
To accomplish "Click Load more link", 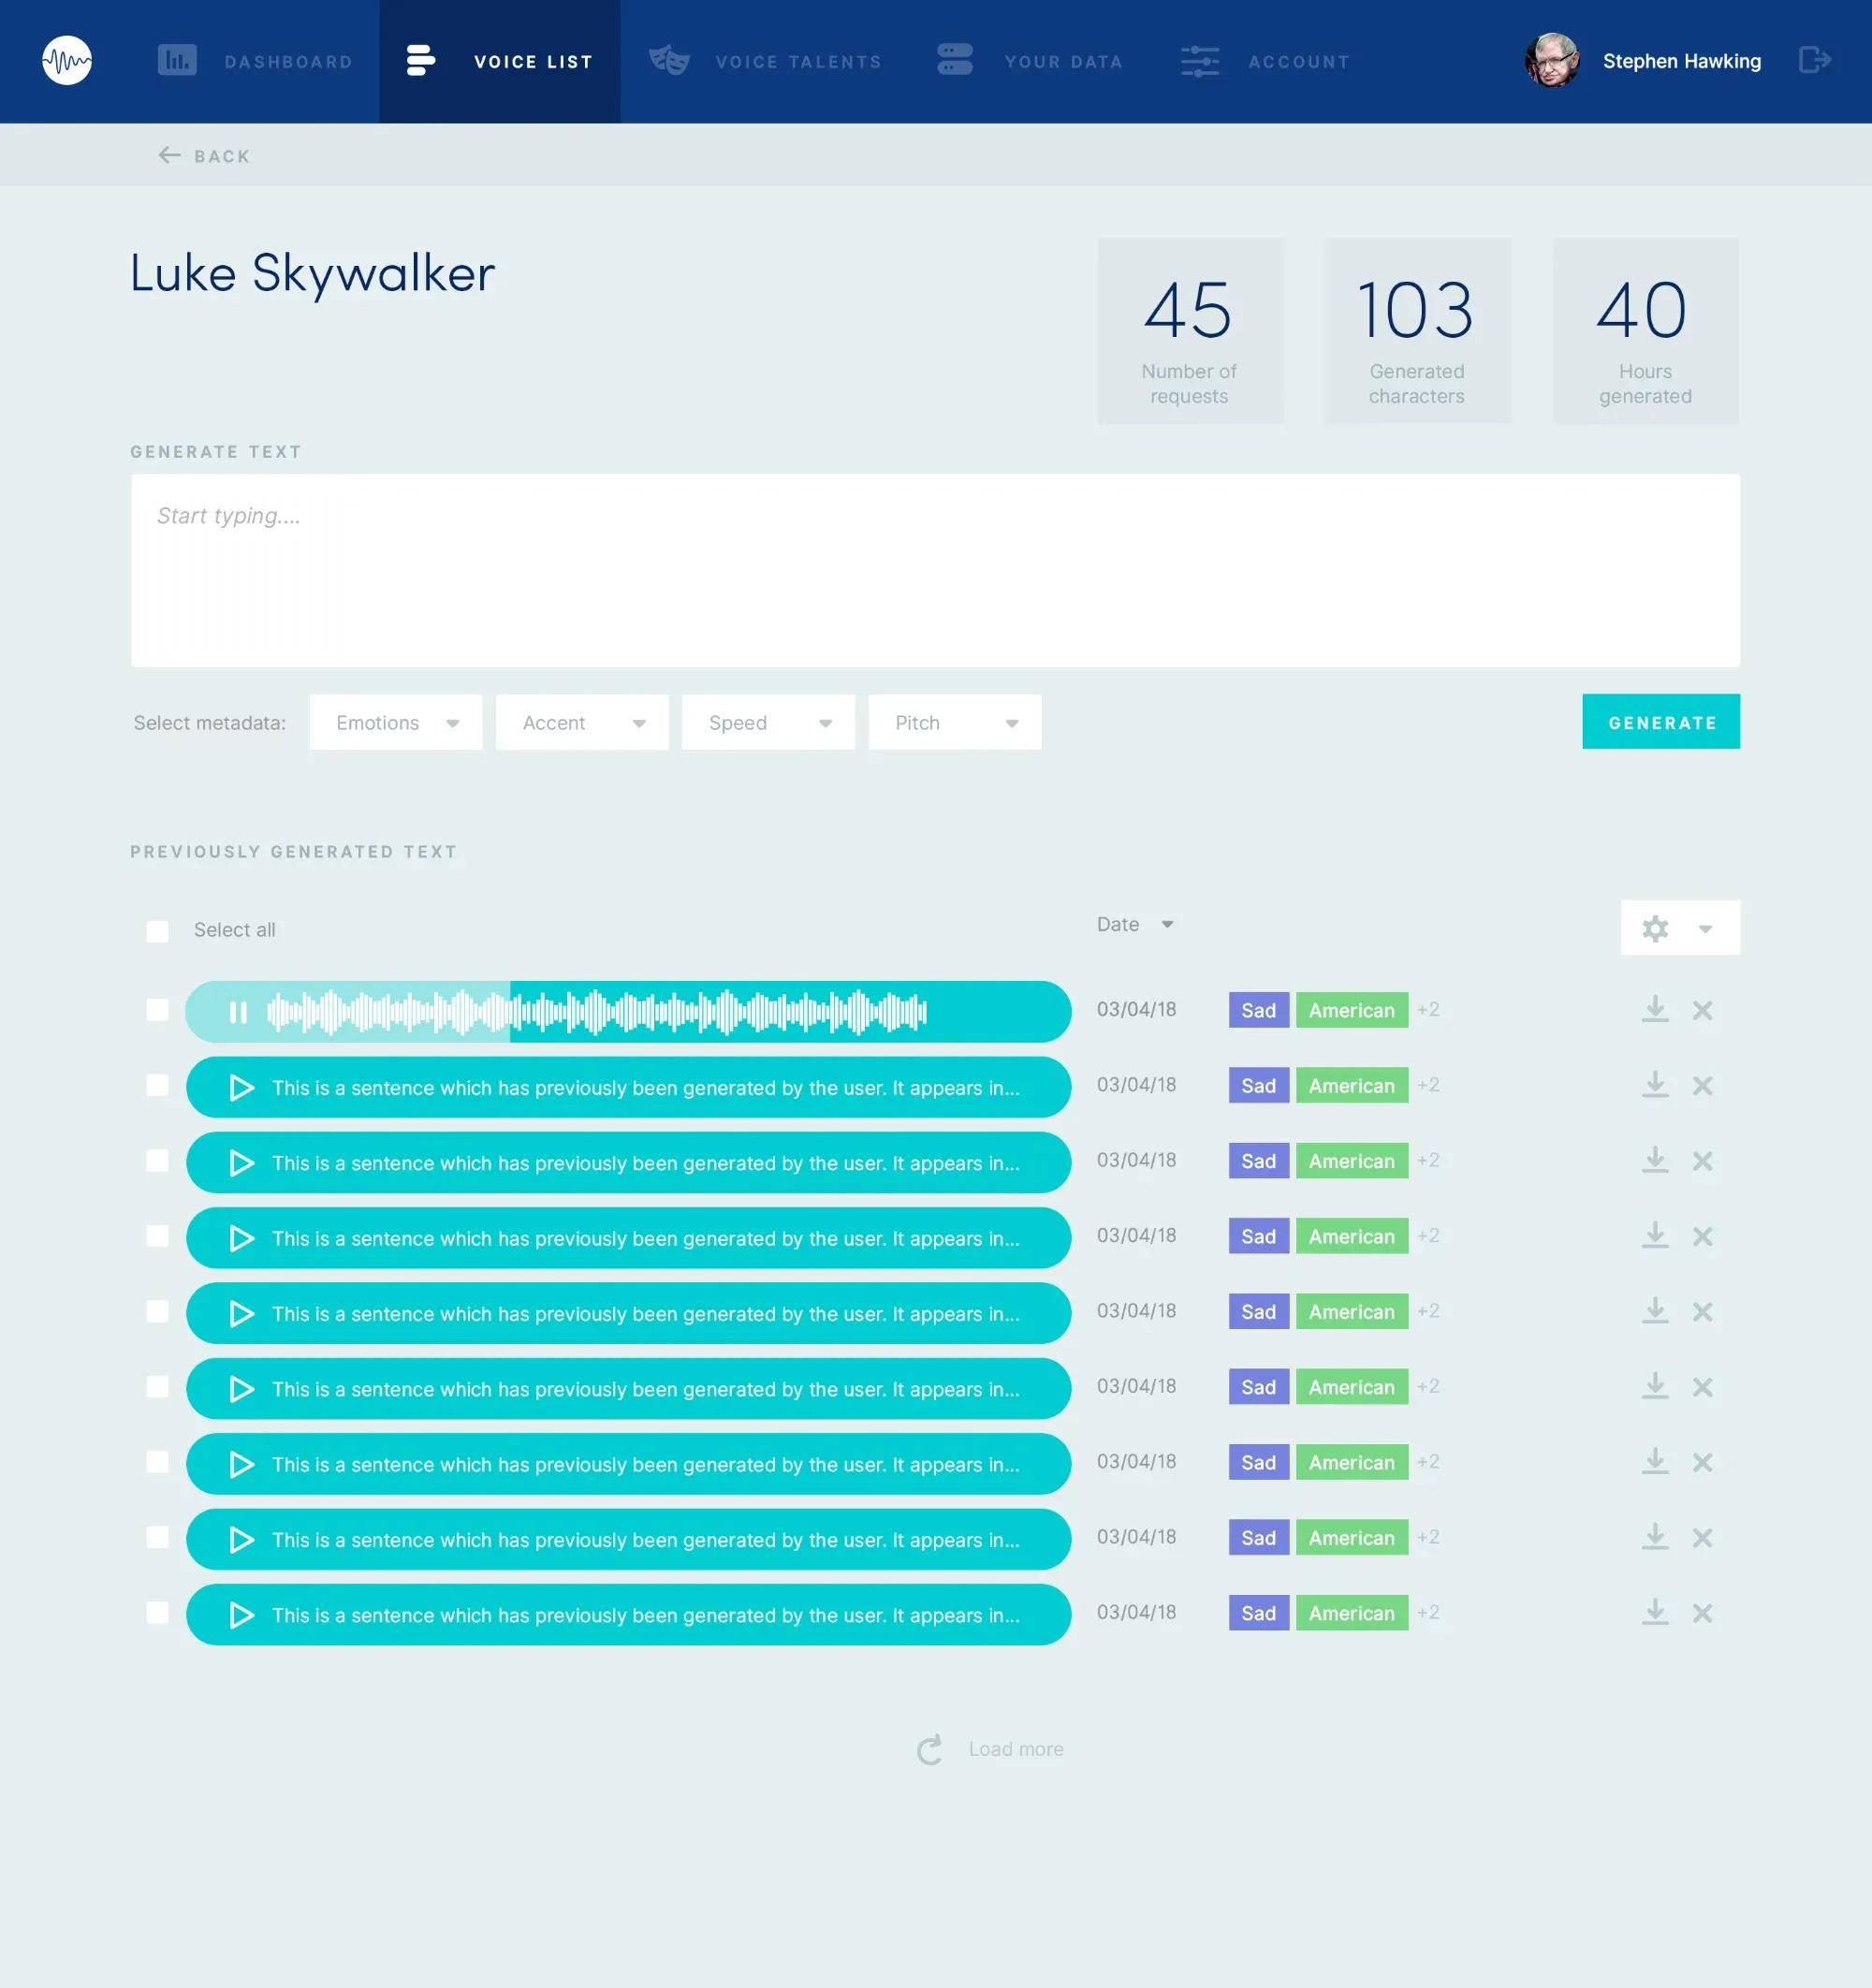I will coord(1016,1749).
